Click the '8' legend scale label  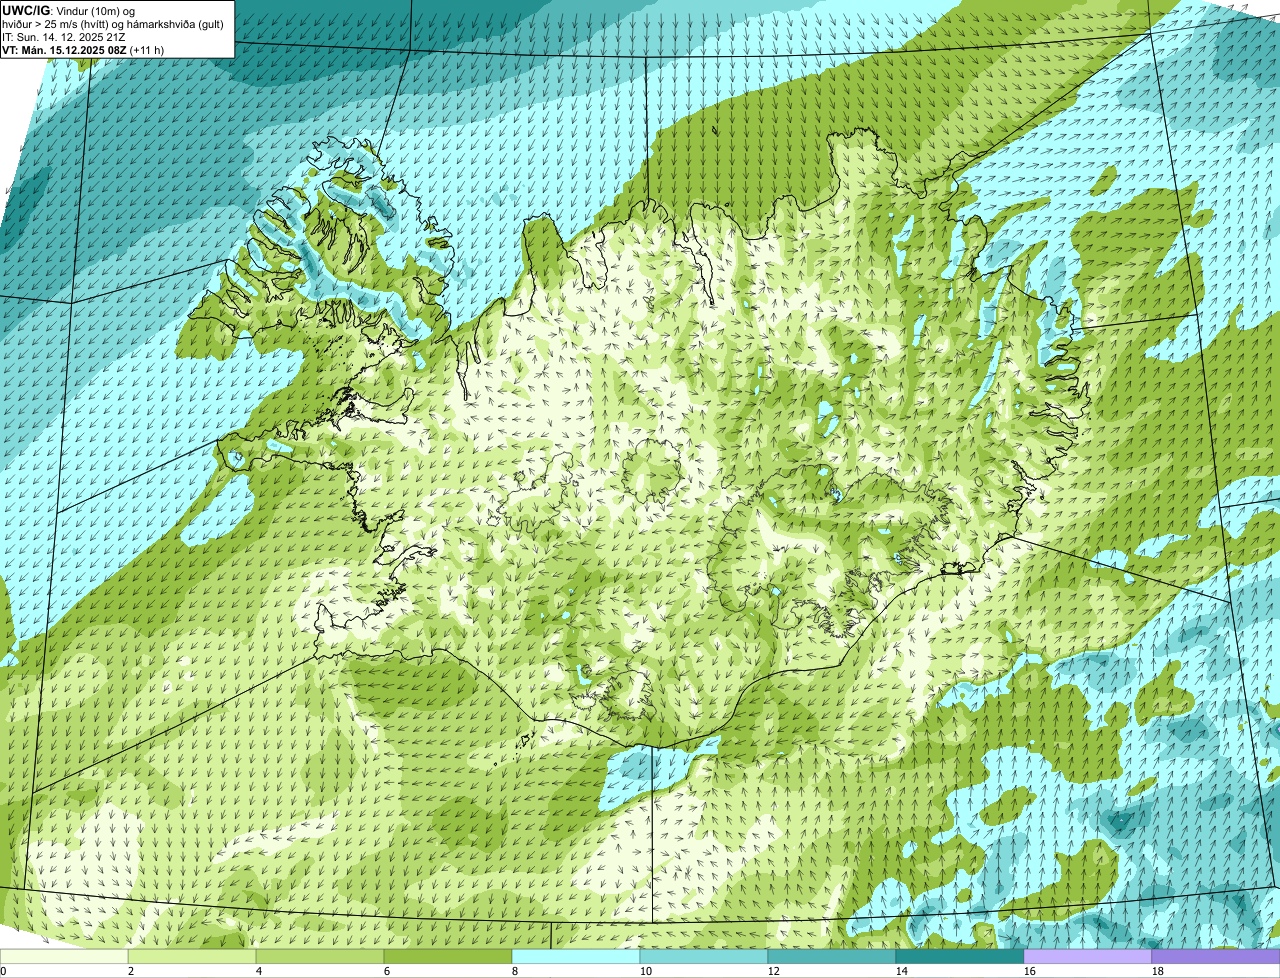[515, 971]
